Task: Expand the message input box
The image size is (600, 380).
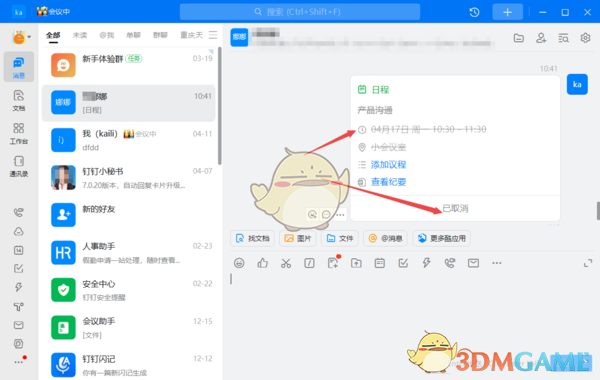Action: (x=588, y=263)
